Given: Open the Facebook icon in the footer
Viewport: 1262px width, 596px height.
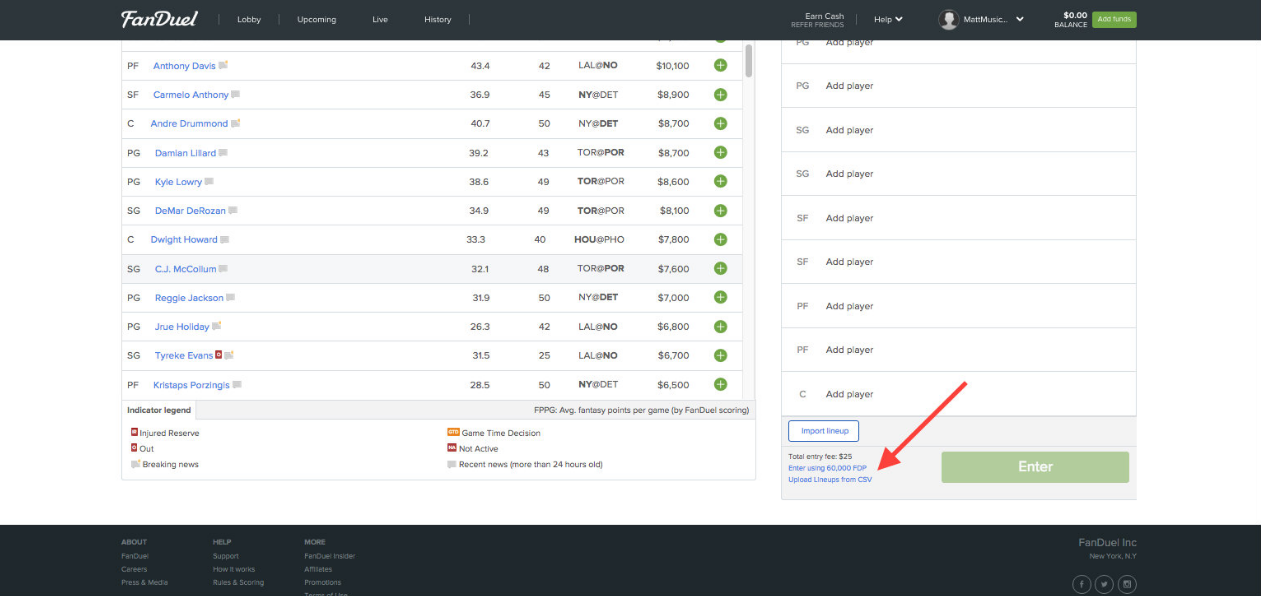Looking at the screenshot, I should point(1081,584).
